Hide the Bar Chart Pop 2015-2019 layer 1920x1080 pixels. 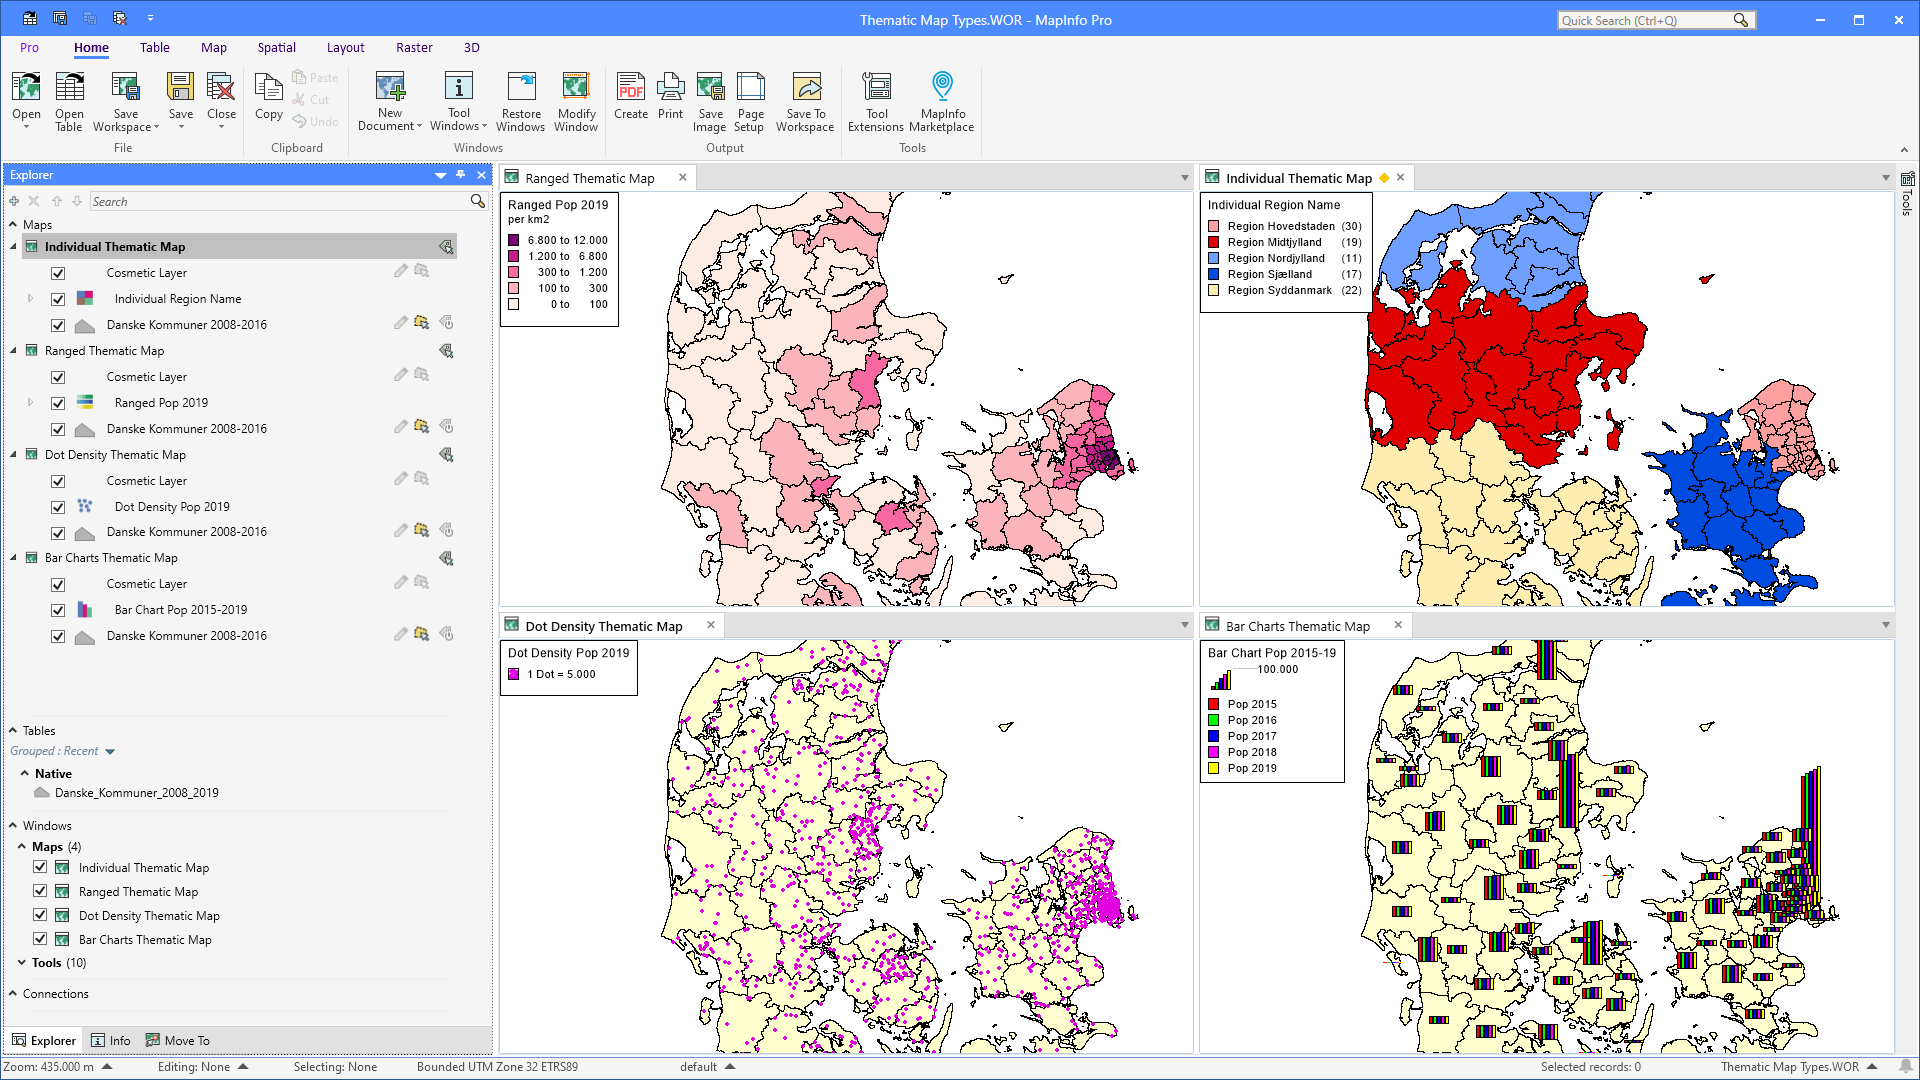(x=58, y=610)
